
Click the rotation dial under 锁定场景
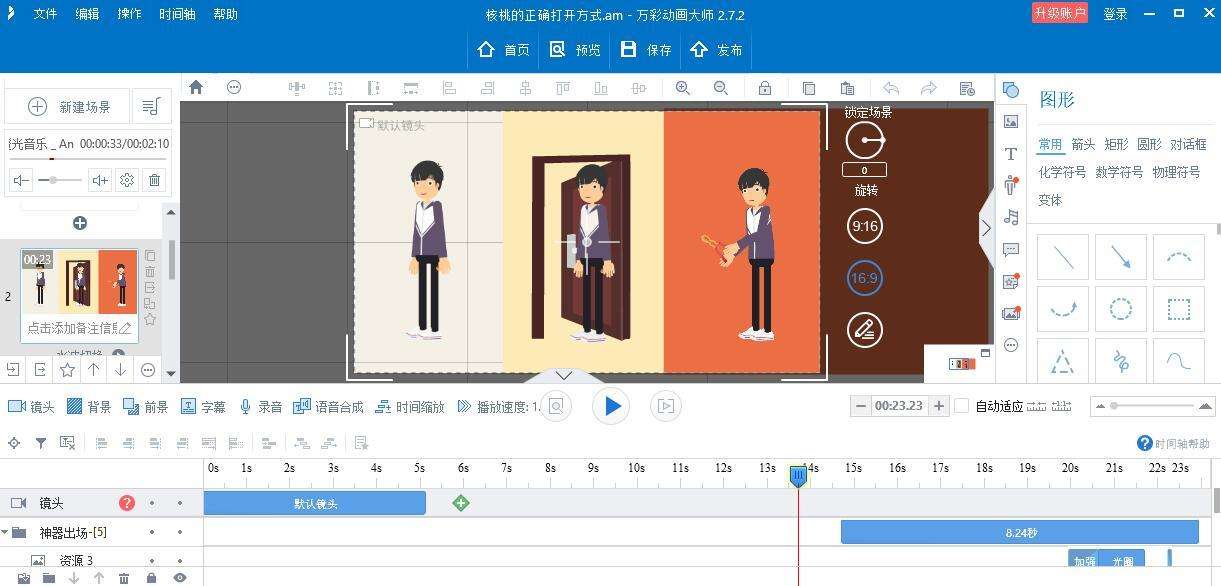865,141
